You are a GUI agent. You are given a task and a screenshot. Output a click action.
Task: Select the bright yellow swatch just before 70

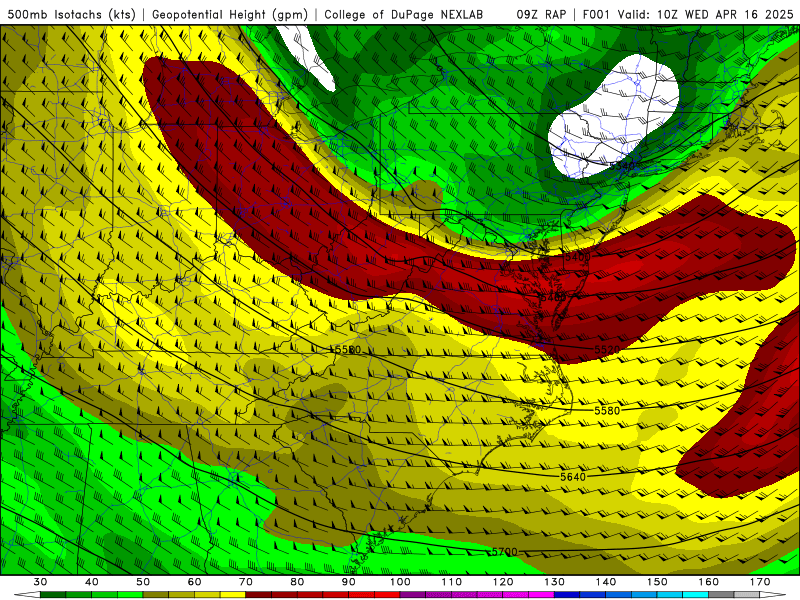pos(233,595)
